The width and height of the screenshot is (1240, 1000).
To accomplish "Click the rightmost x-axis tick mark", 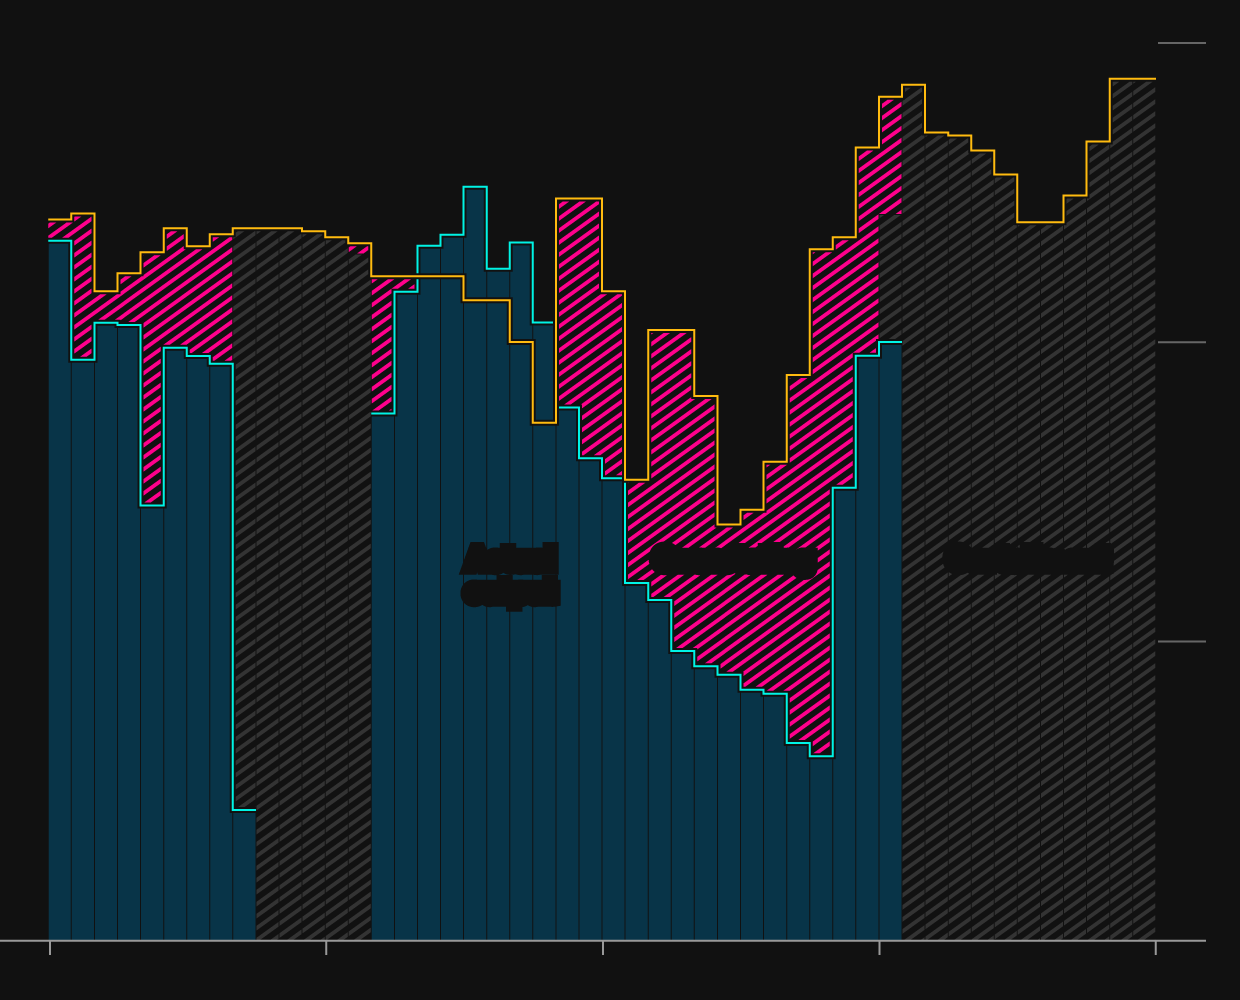I will [x=1156, y=947].
